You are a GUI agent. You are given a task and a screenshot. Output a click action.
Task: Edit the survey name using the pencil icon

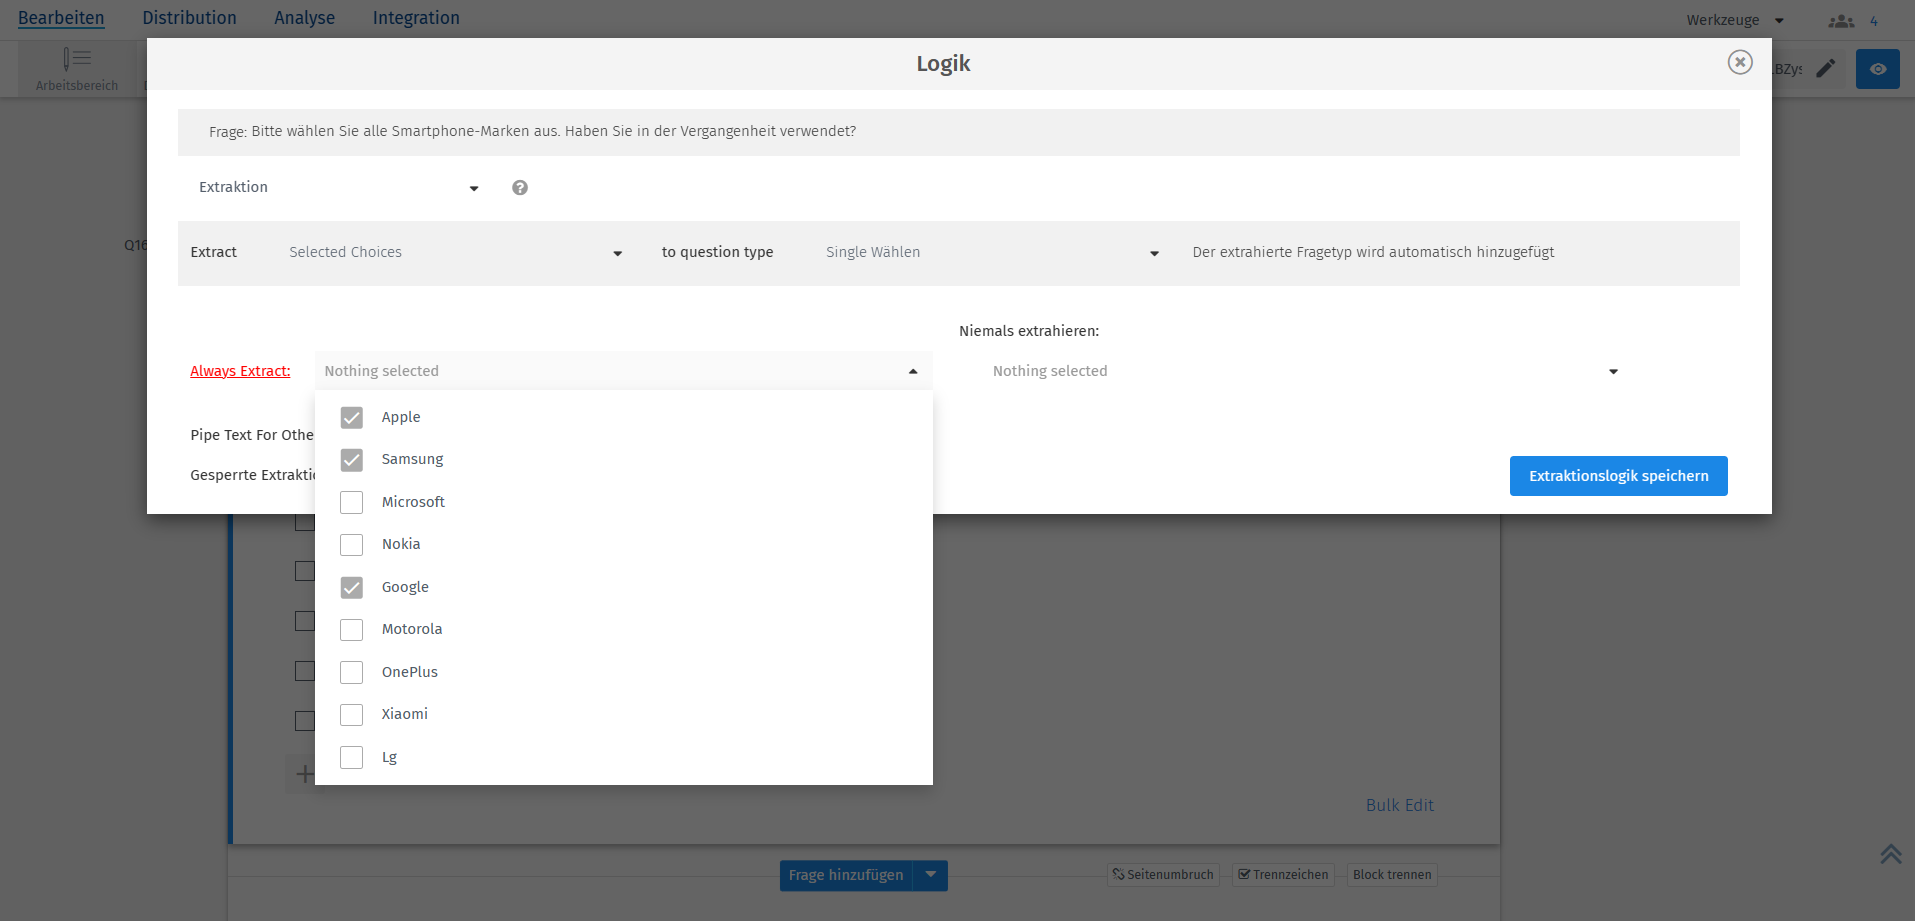coord(1826,68)
